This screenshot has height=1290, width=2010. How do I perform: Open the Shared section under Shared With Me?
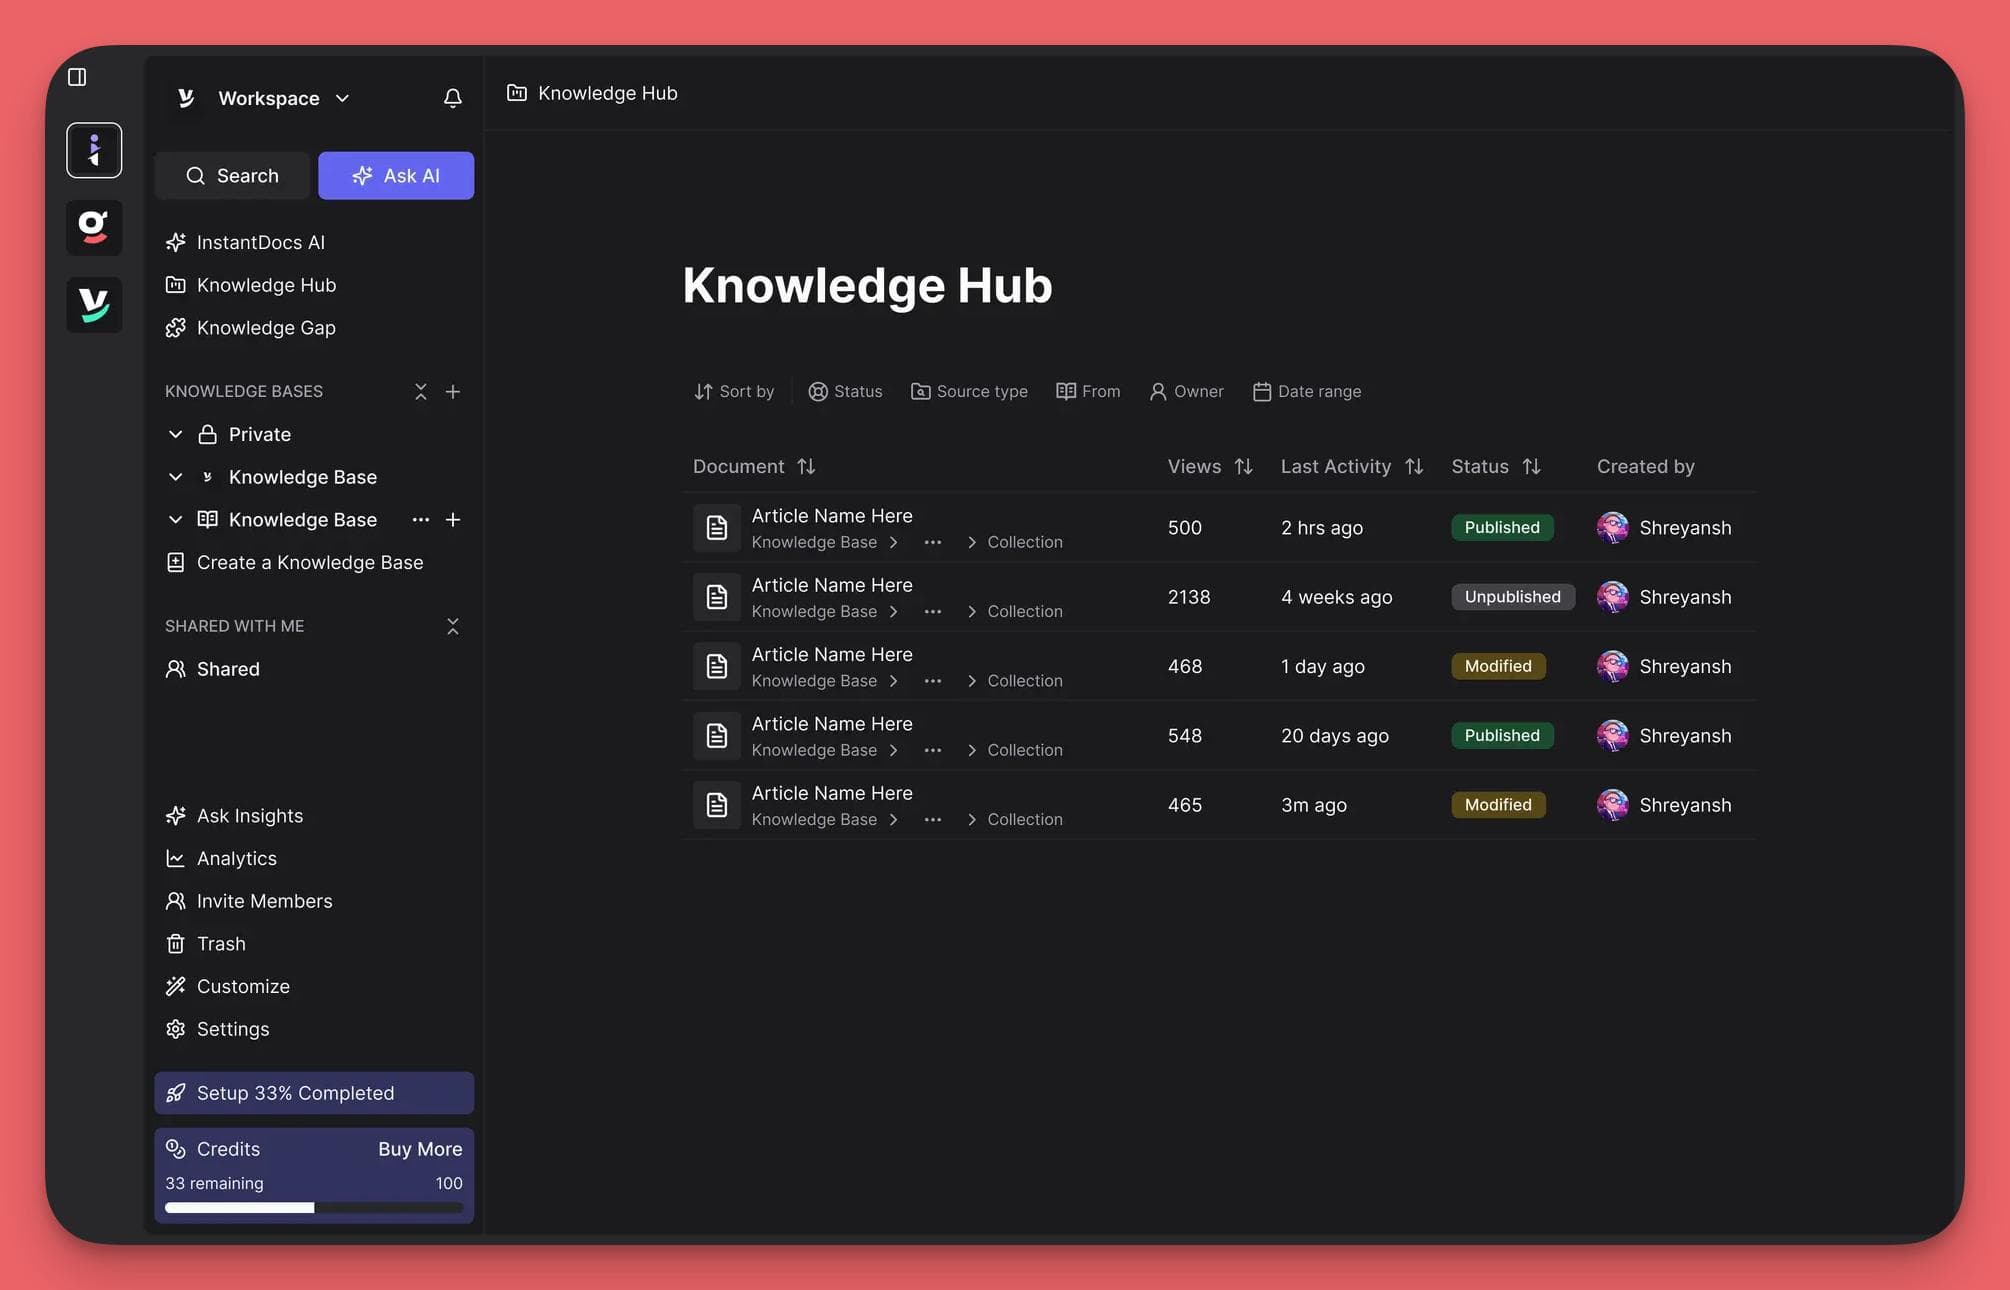pos(228,668)
